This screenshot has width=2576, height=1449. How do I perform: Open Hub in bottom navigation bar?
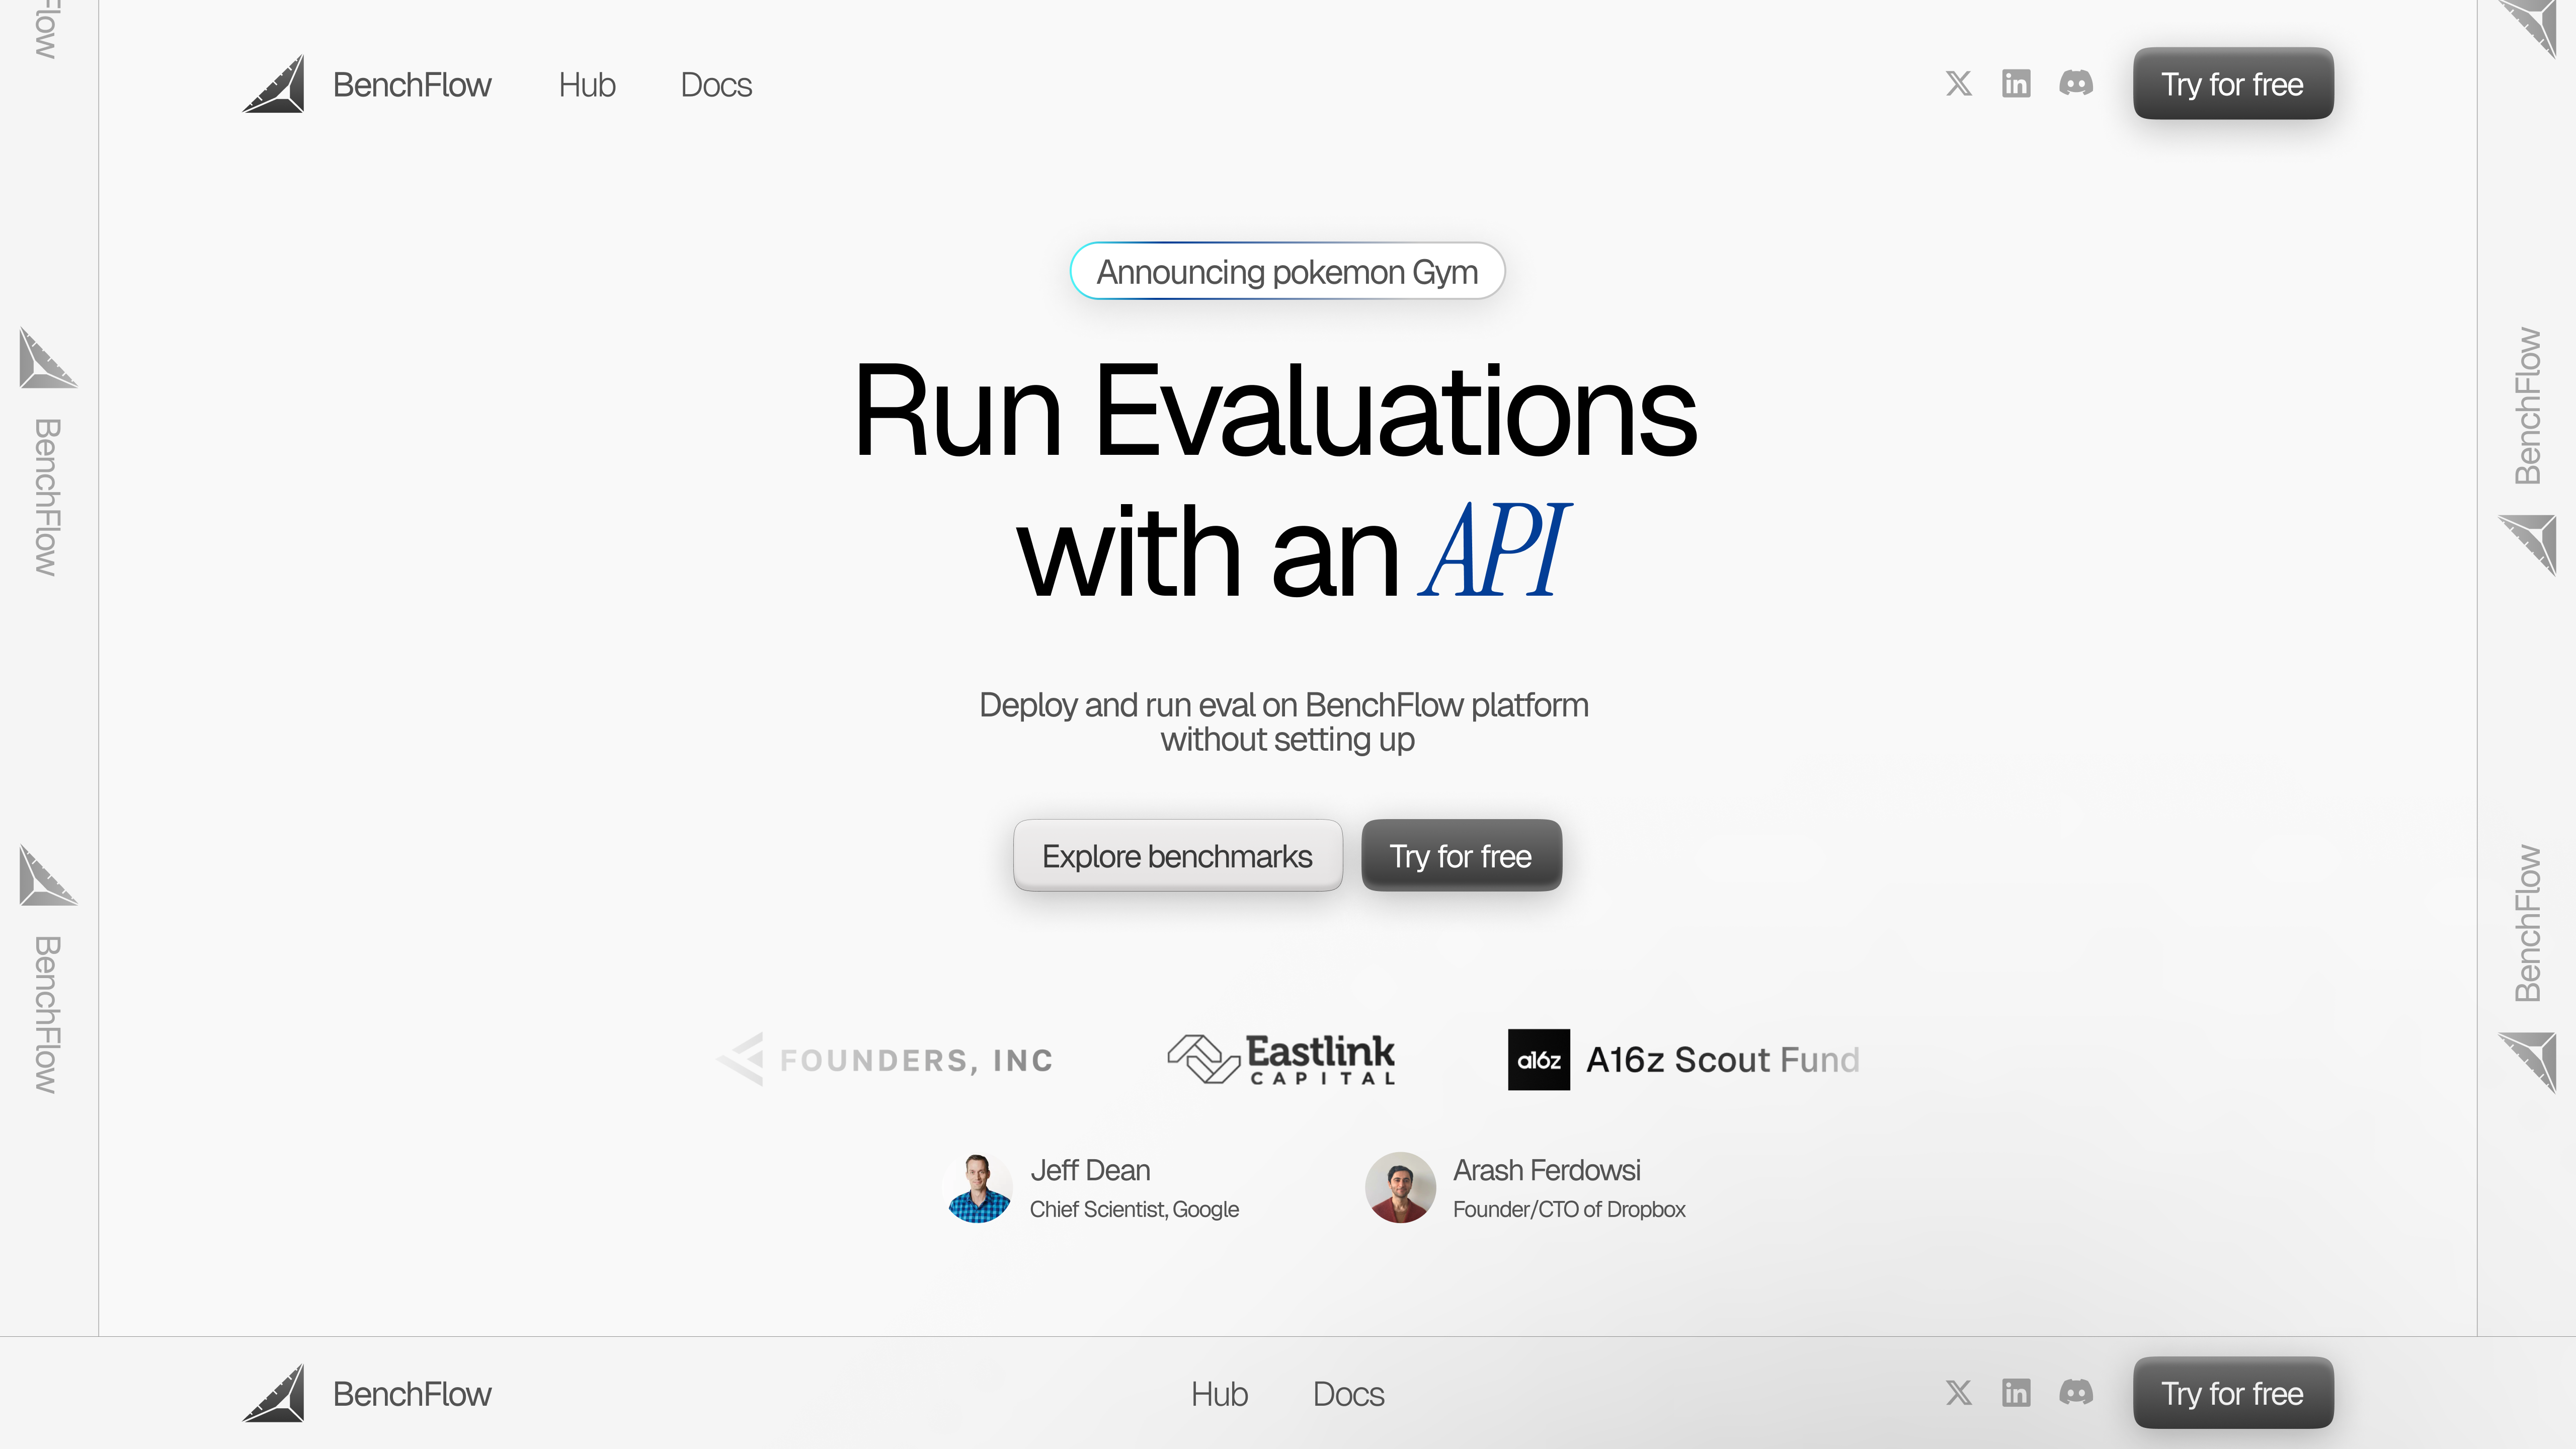point(1219,1394)
